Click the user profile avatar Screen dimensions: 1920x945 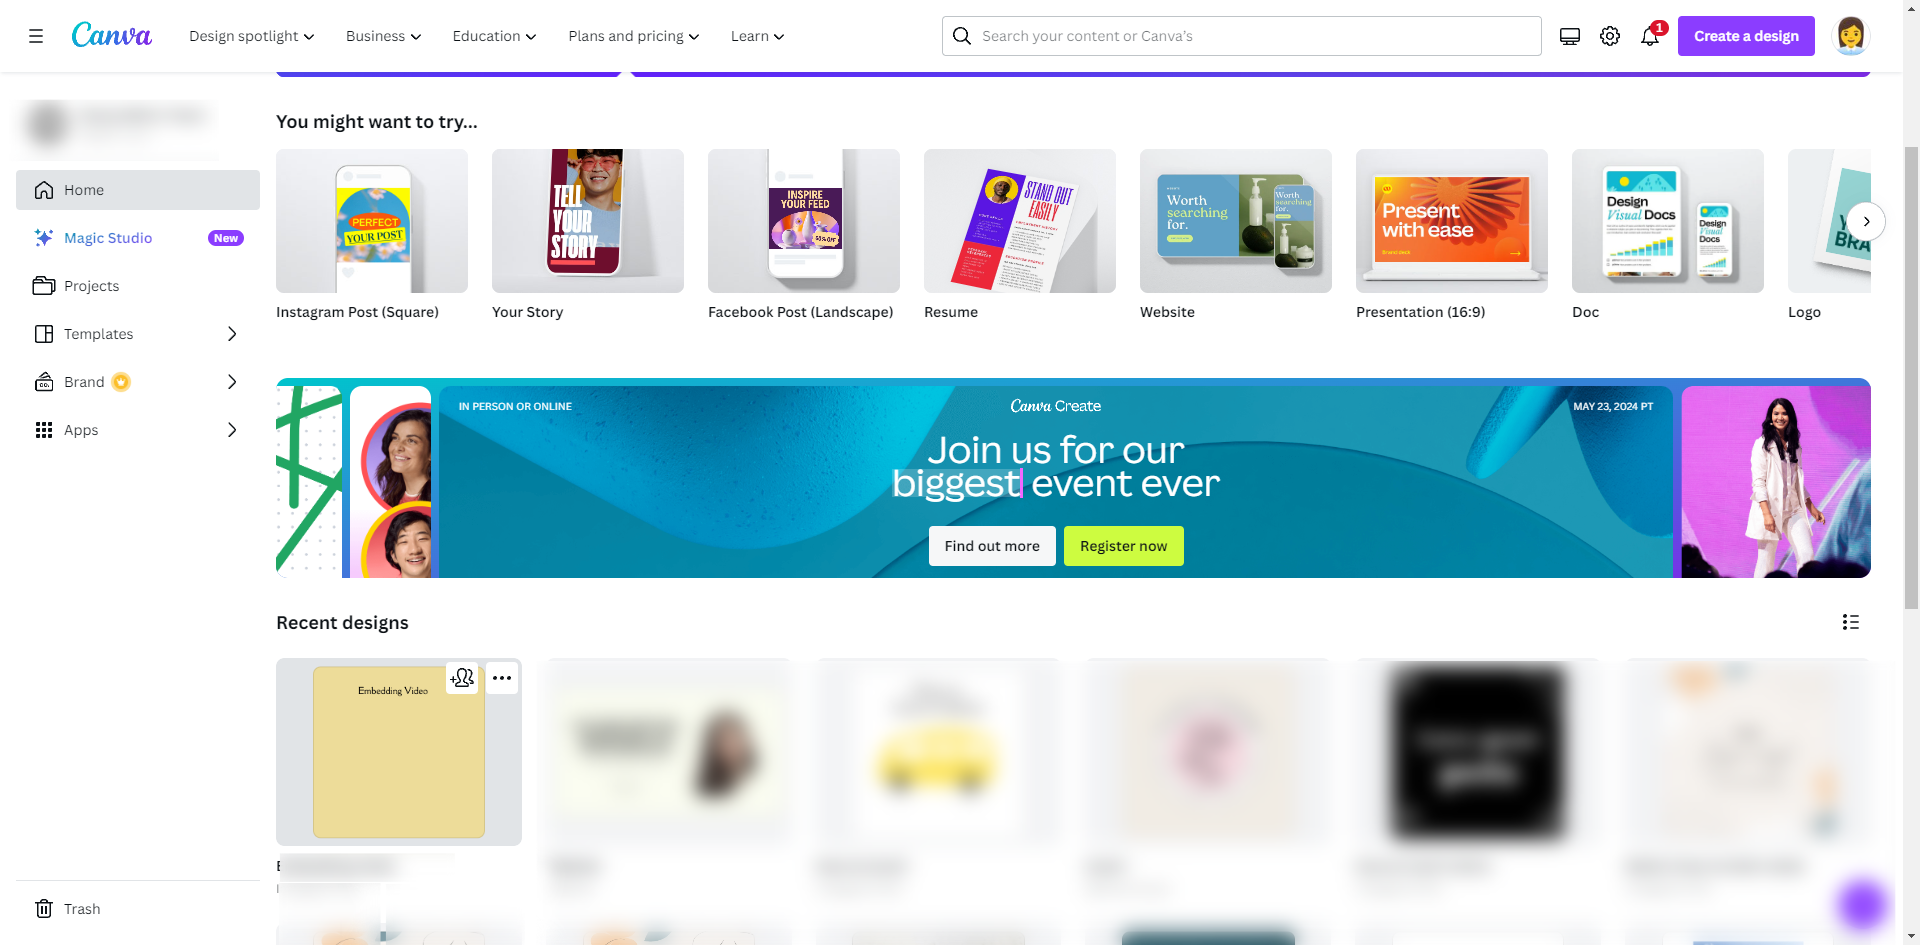pos(1851,36)
